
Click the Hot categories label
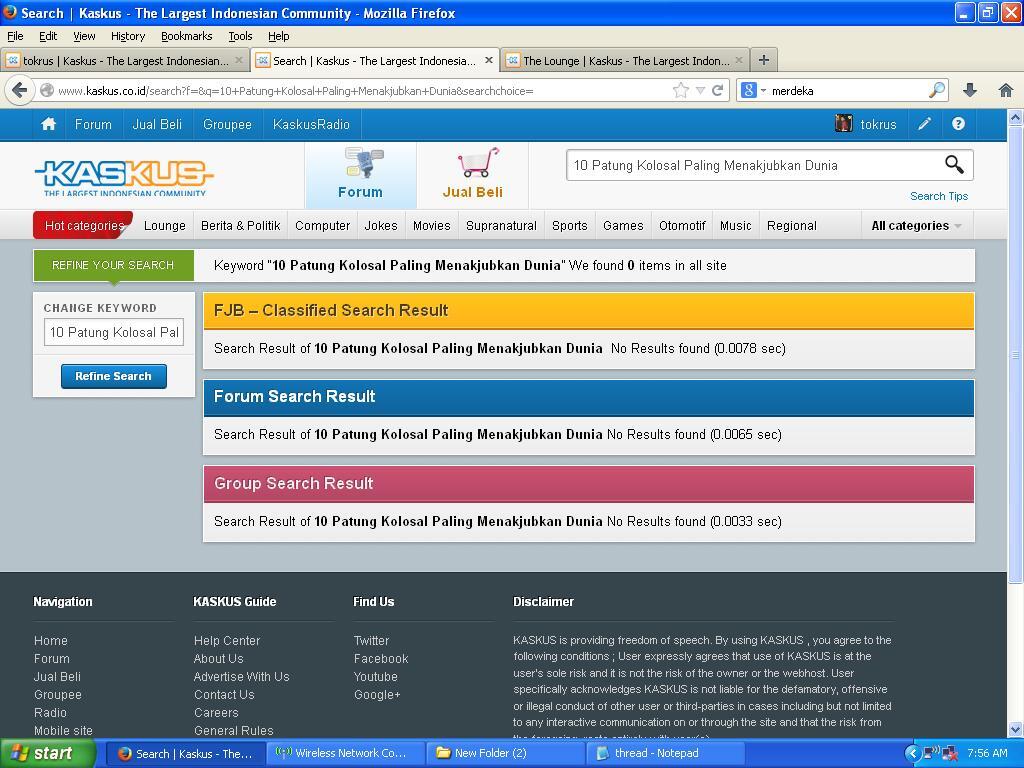(84, 226)
